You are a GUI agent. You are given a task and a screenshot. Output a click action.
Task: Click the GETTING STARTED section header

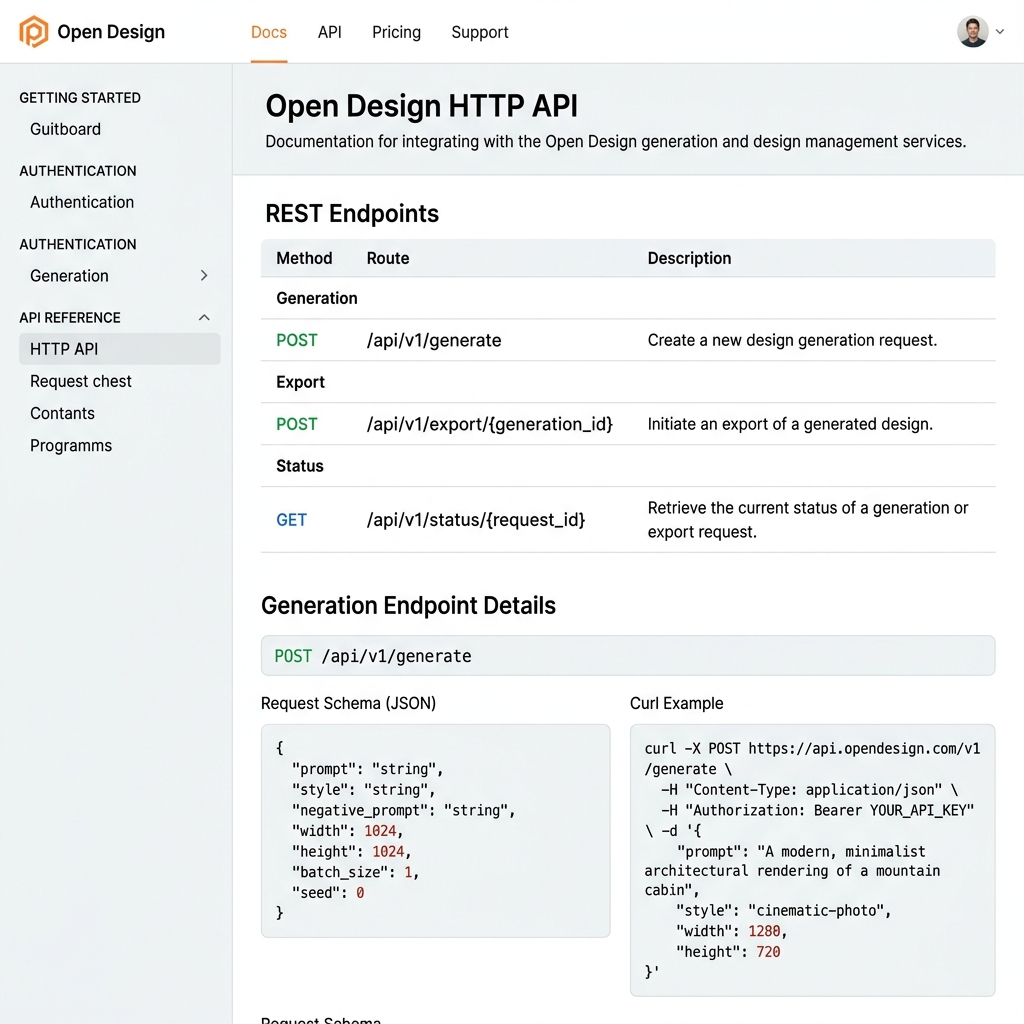[x=80, y=98]
